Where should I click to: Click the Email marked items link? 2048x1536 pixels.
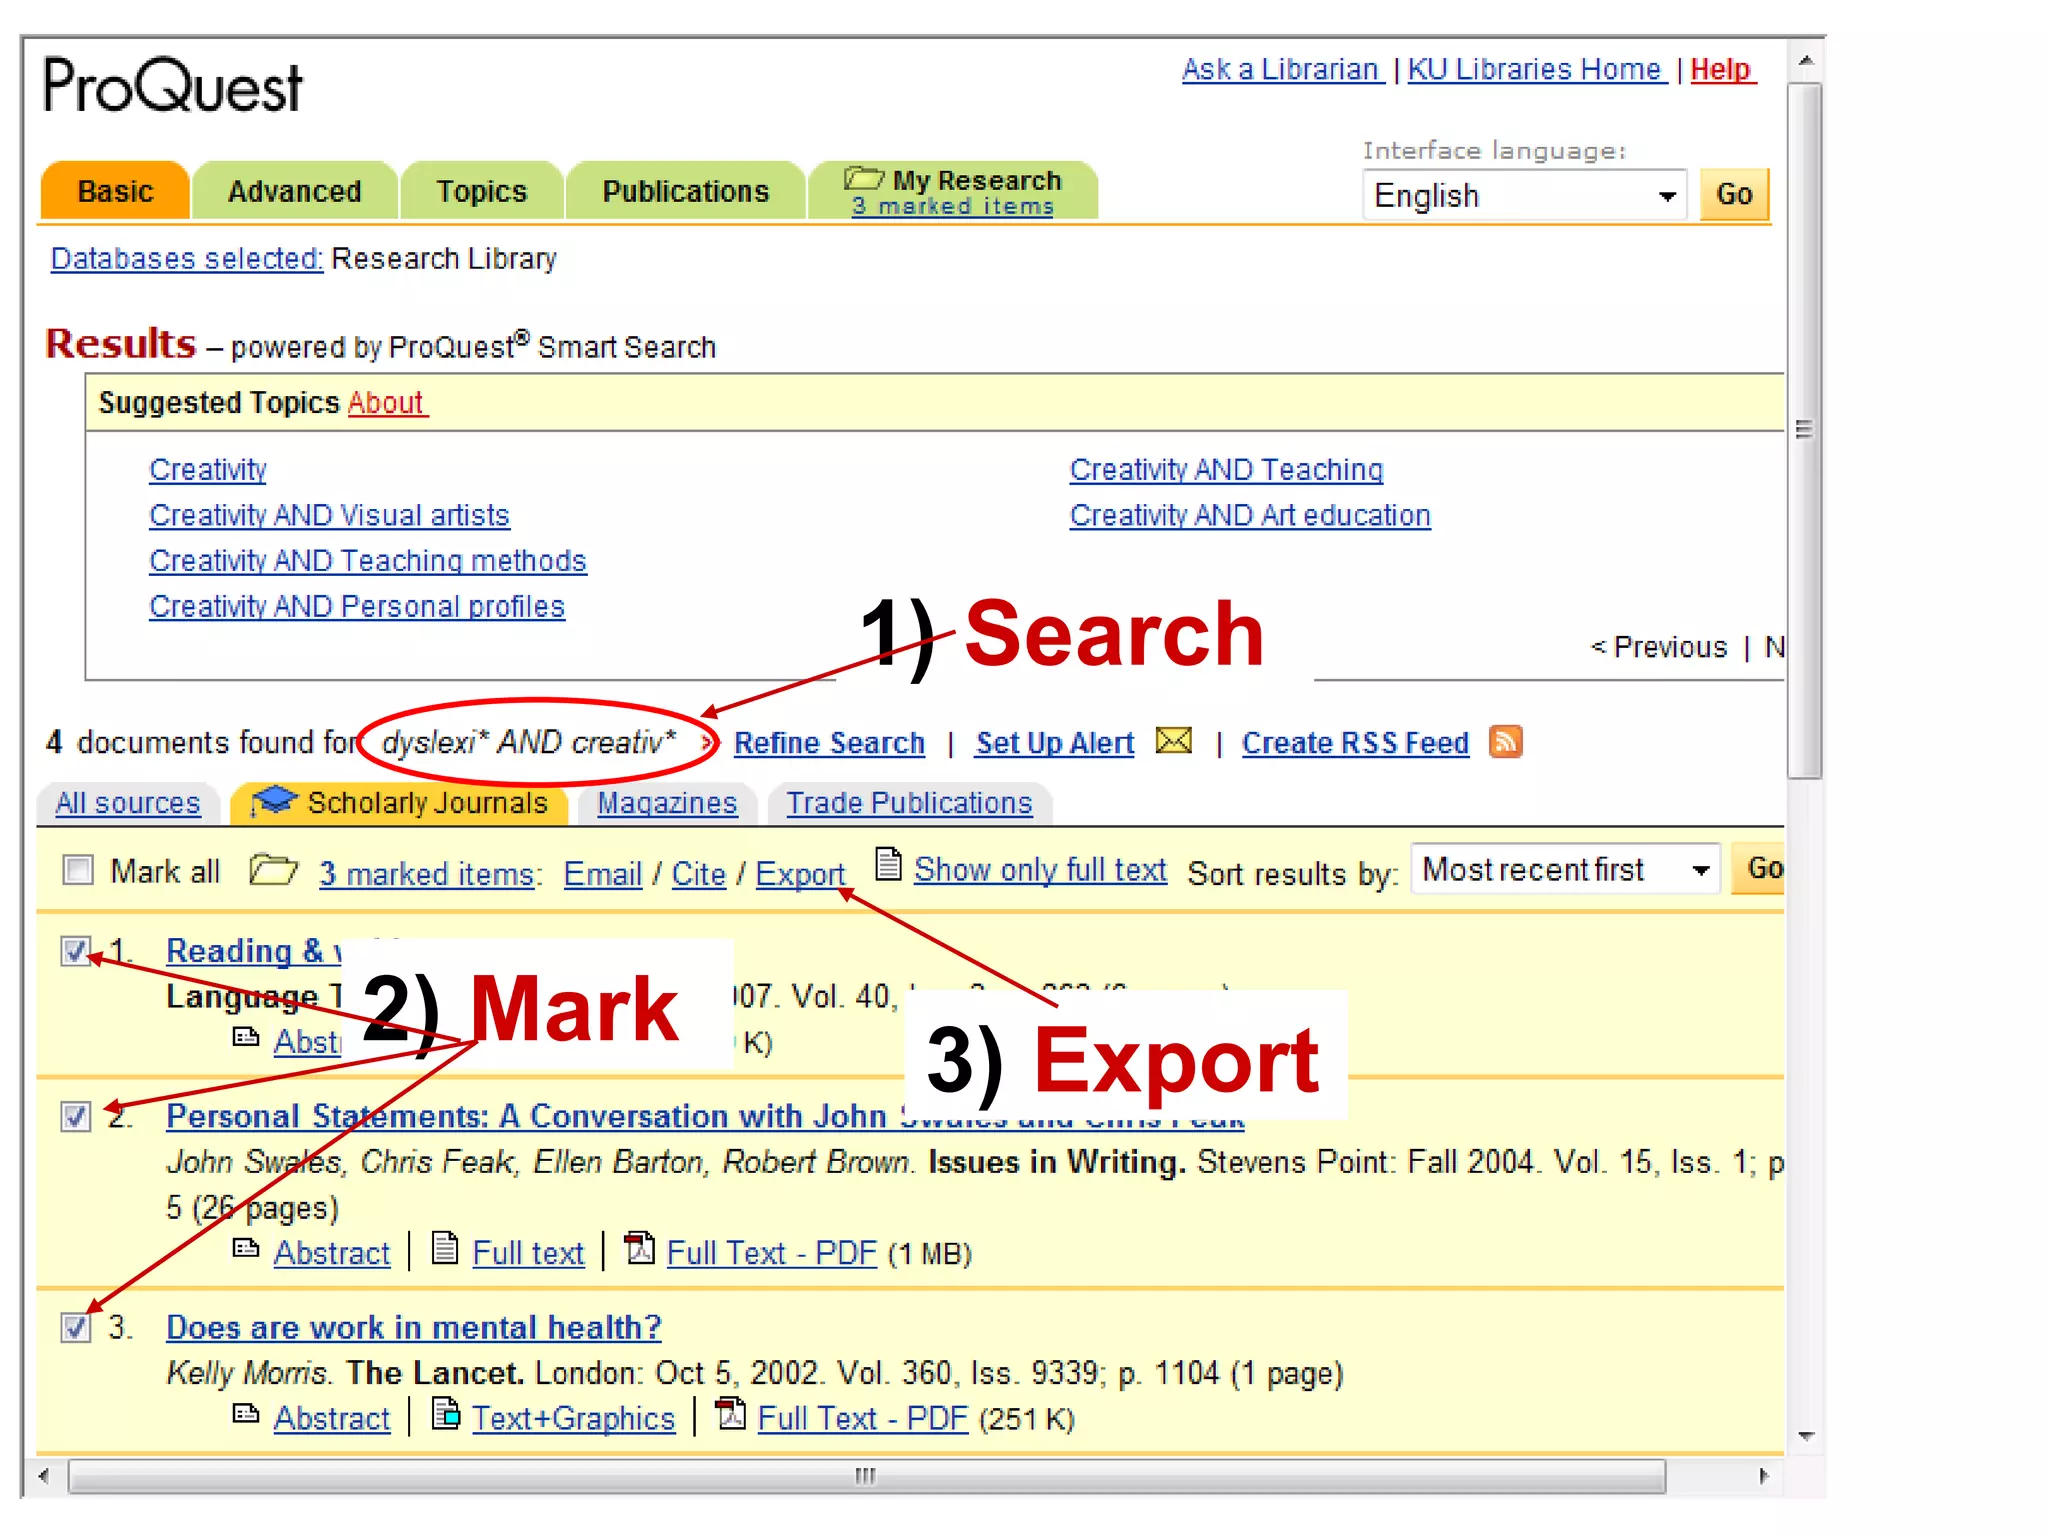coord(602,873)
